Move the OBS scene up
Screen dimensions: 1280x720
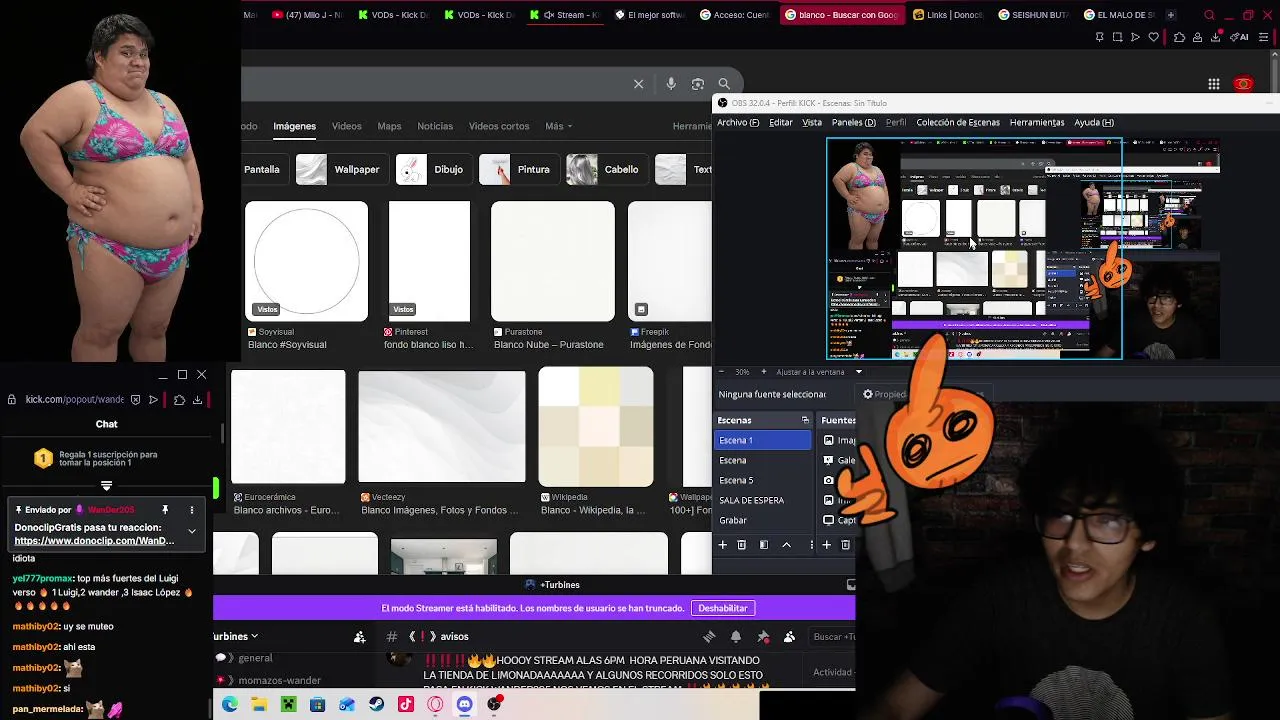[x=786, y=545]
